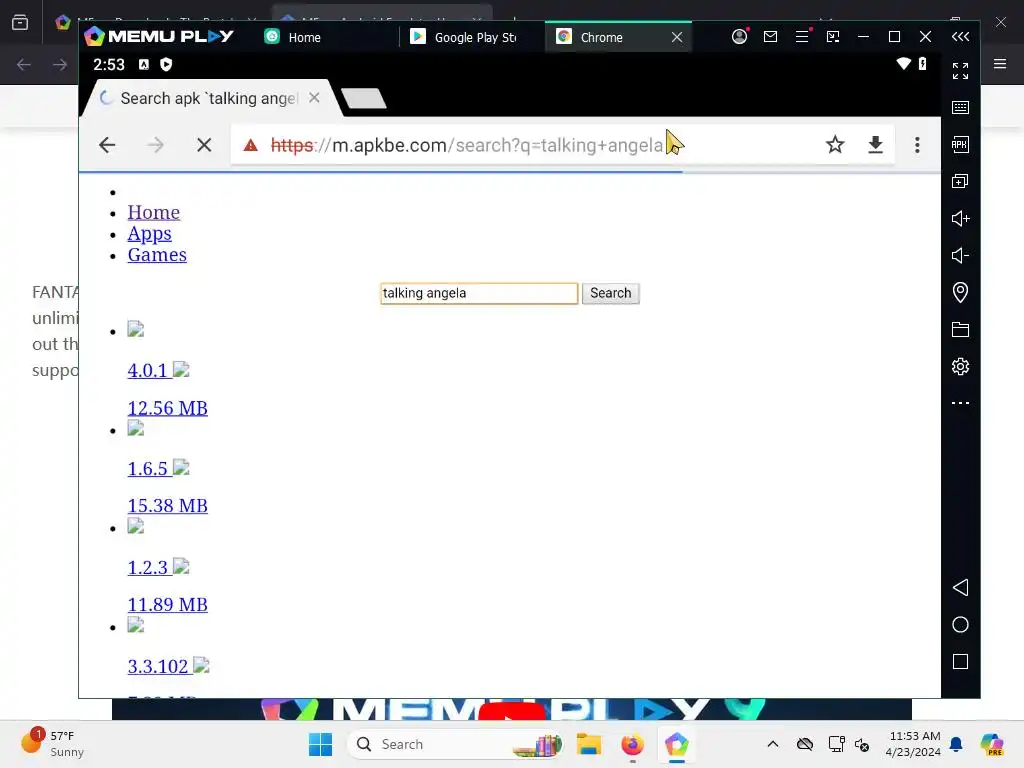The height and width of the screenshot is (768, 1024).
Task: Switch to the Google Play Store tab
Action: (x=465, y=37)
